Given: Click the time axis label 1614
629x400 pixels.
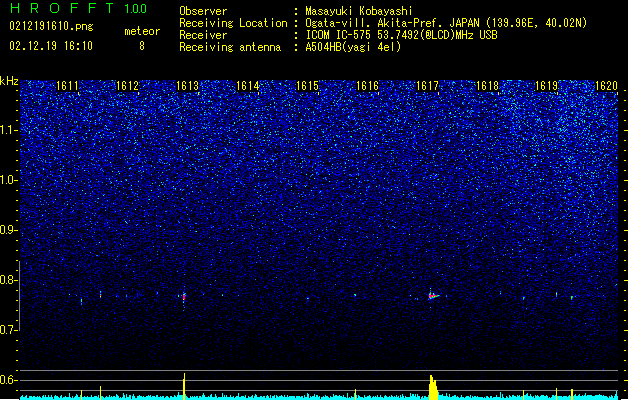Looking at the screenshot, I should coord(248,86).
